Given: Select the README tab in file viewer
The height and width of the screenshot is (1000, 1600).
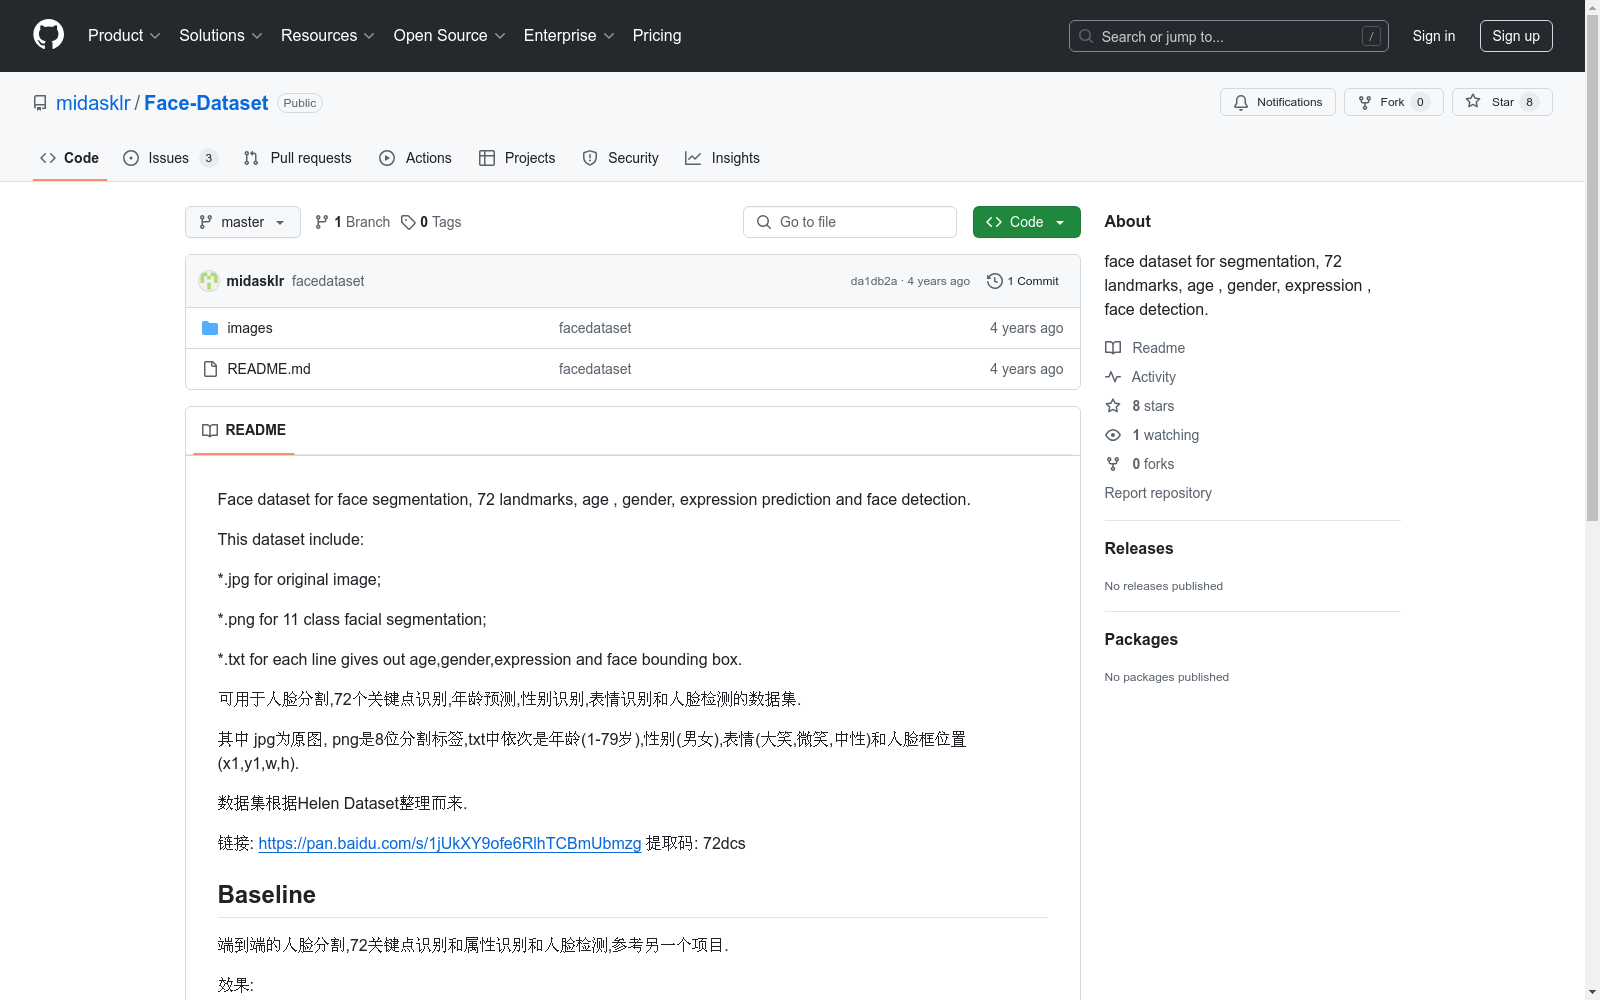Looking at the screenshot, I should [244, 430].
